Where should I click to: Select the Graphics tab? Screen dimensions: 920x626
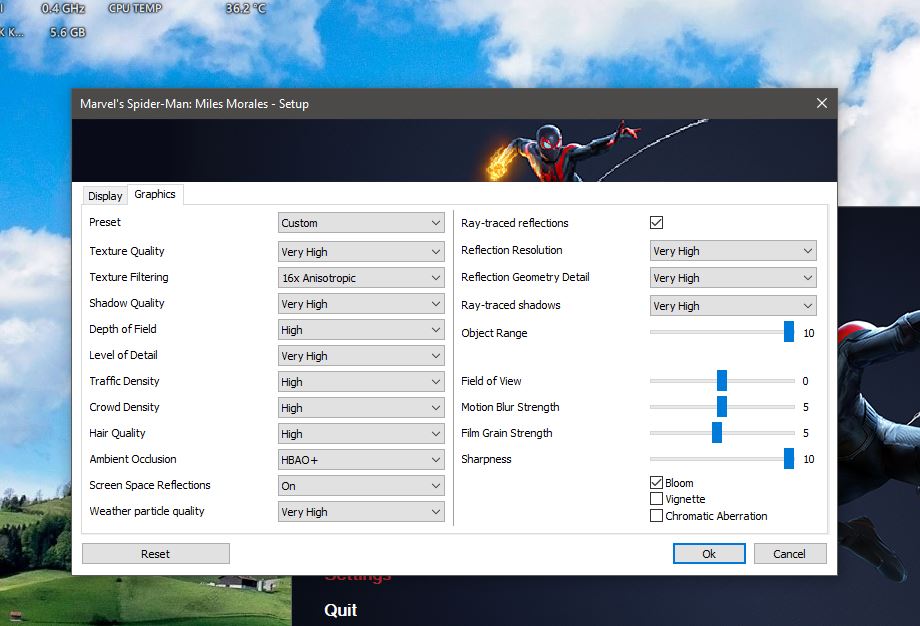click(x=155, y=194)
